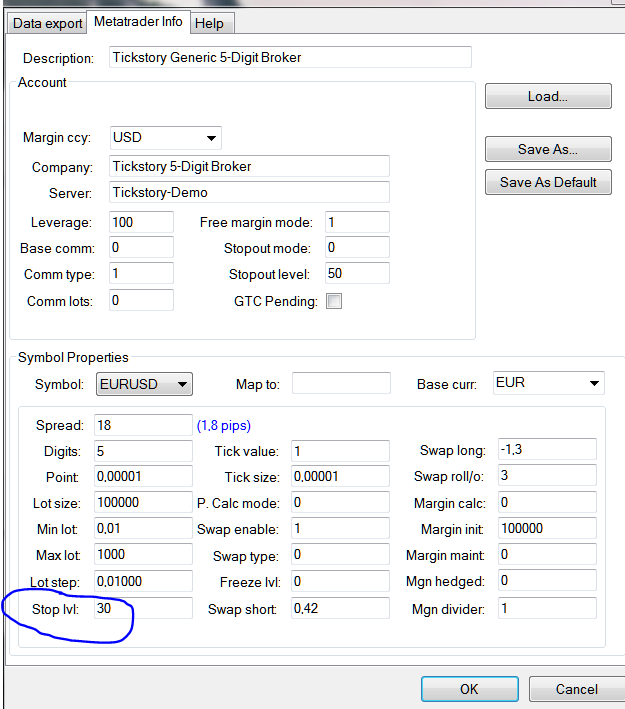Click the Comm type field
The image size is (625, 709).
coord(141,274)
